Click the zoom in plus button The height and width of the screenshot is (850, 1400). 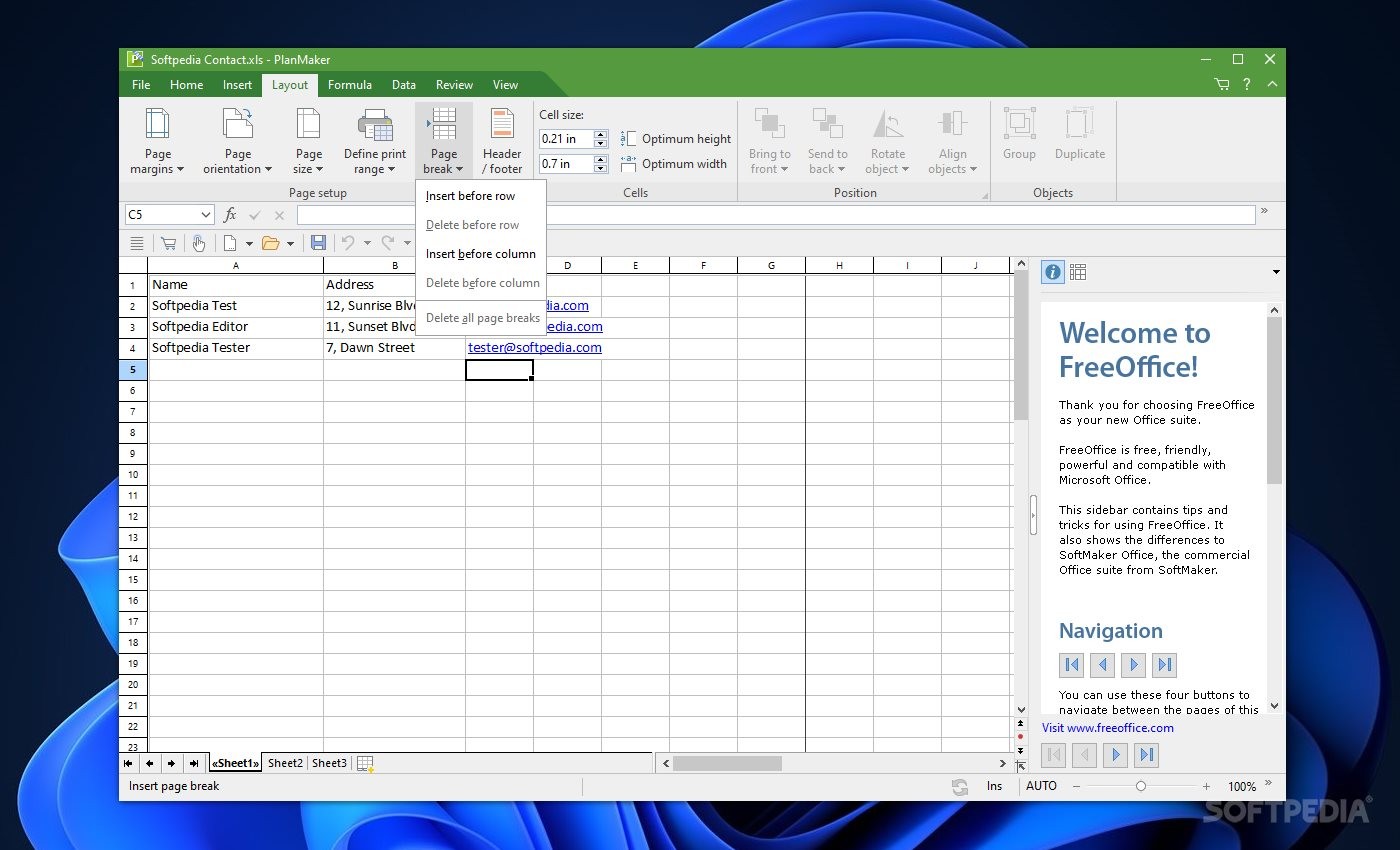tap(1206, 787)
